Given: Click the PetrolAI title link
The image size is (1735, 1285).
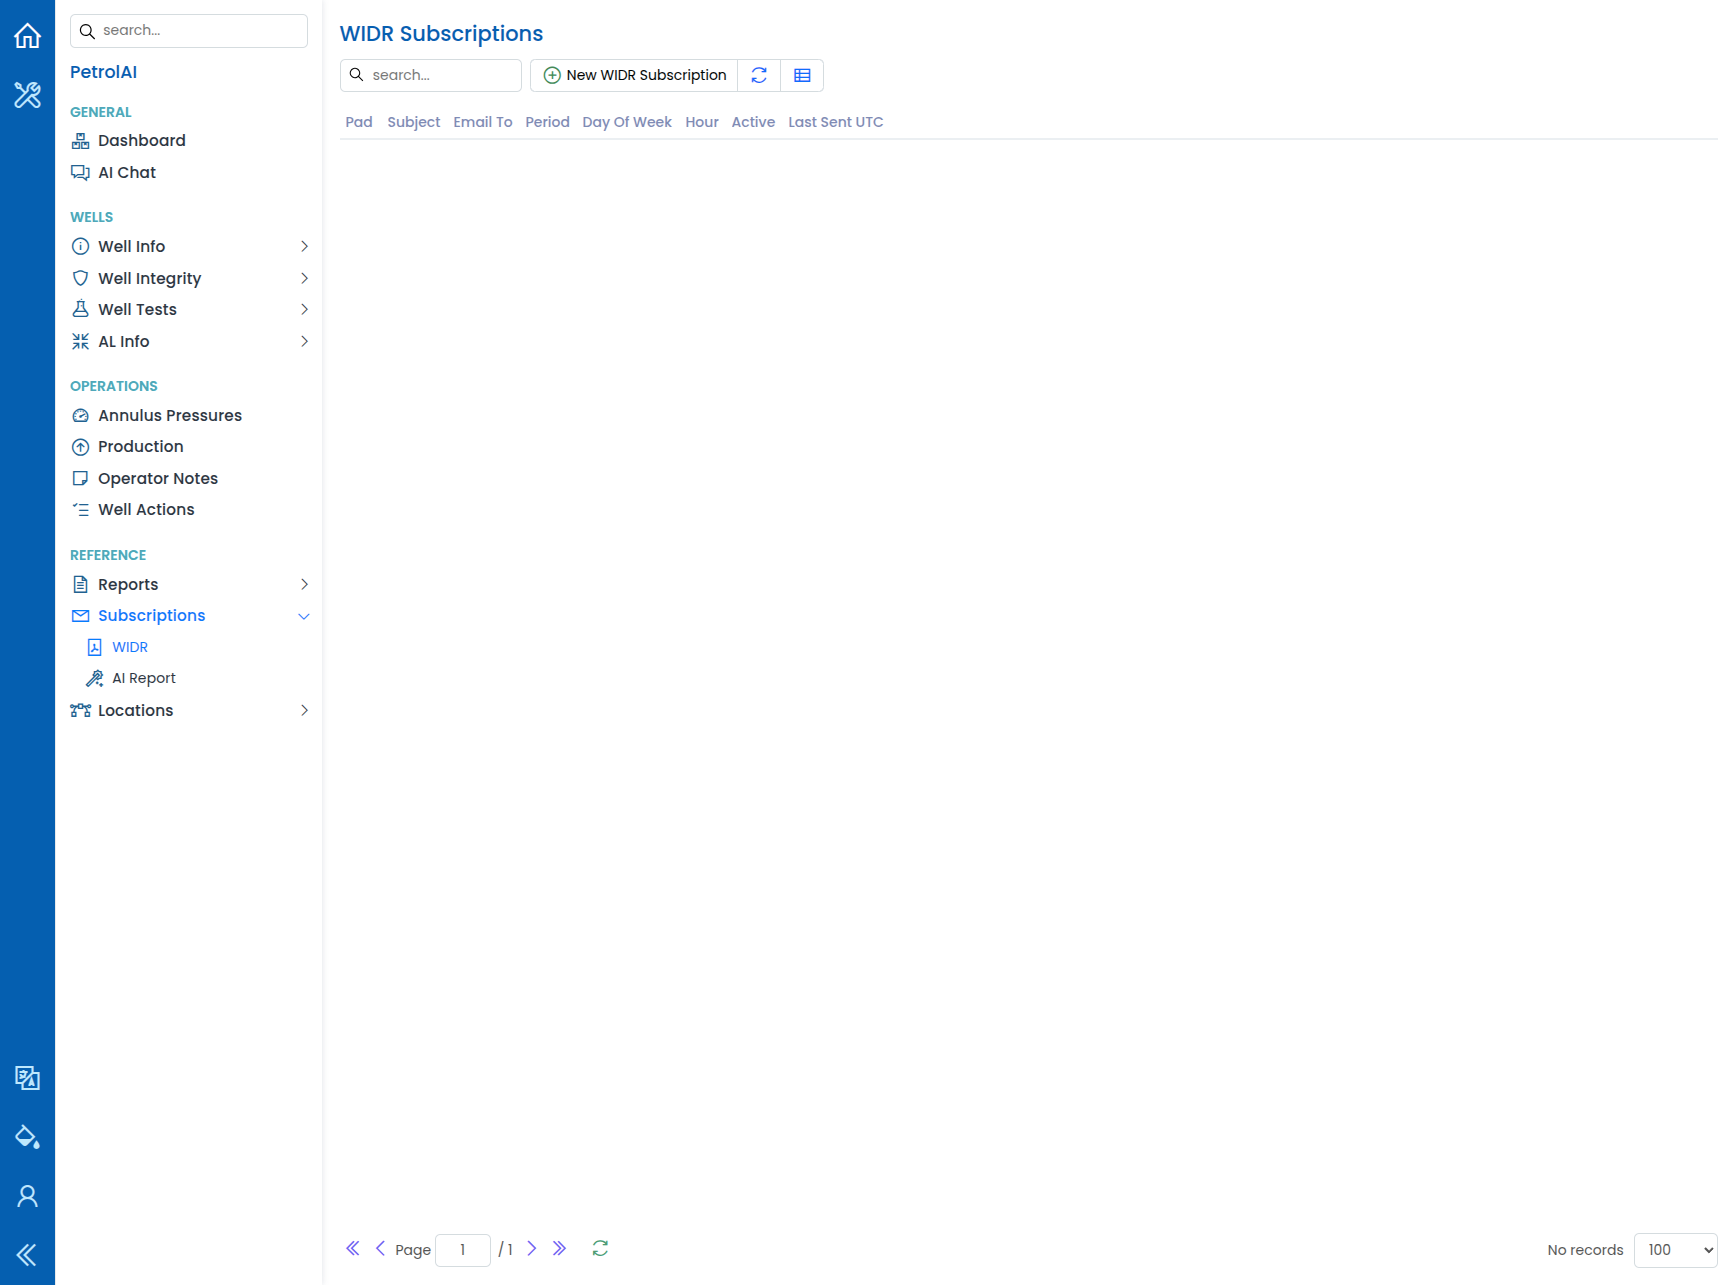Looking at the screenshot, I should [x=104, y=72].
